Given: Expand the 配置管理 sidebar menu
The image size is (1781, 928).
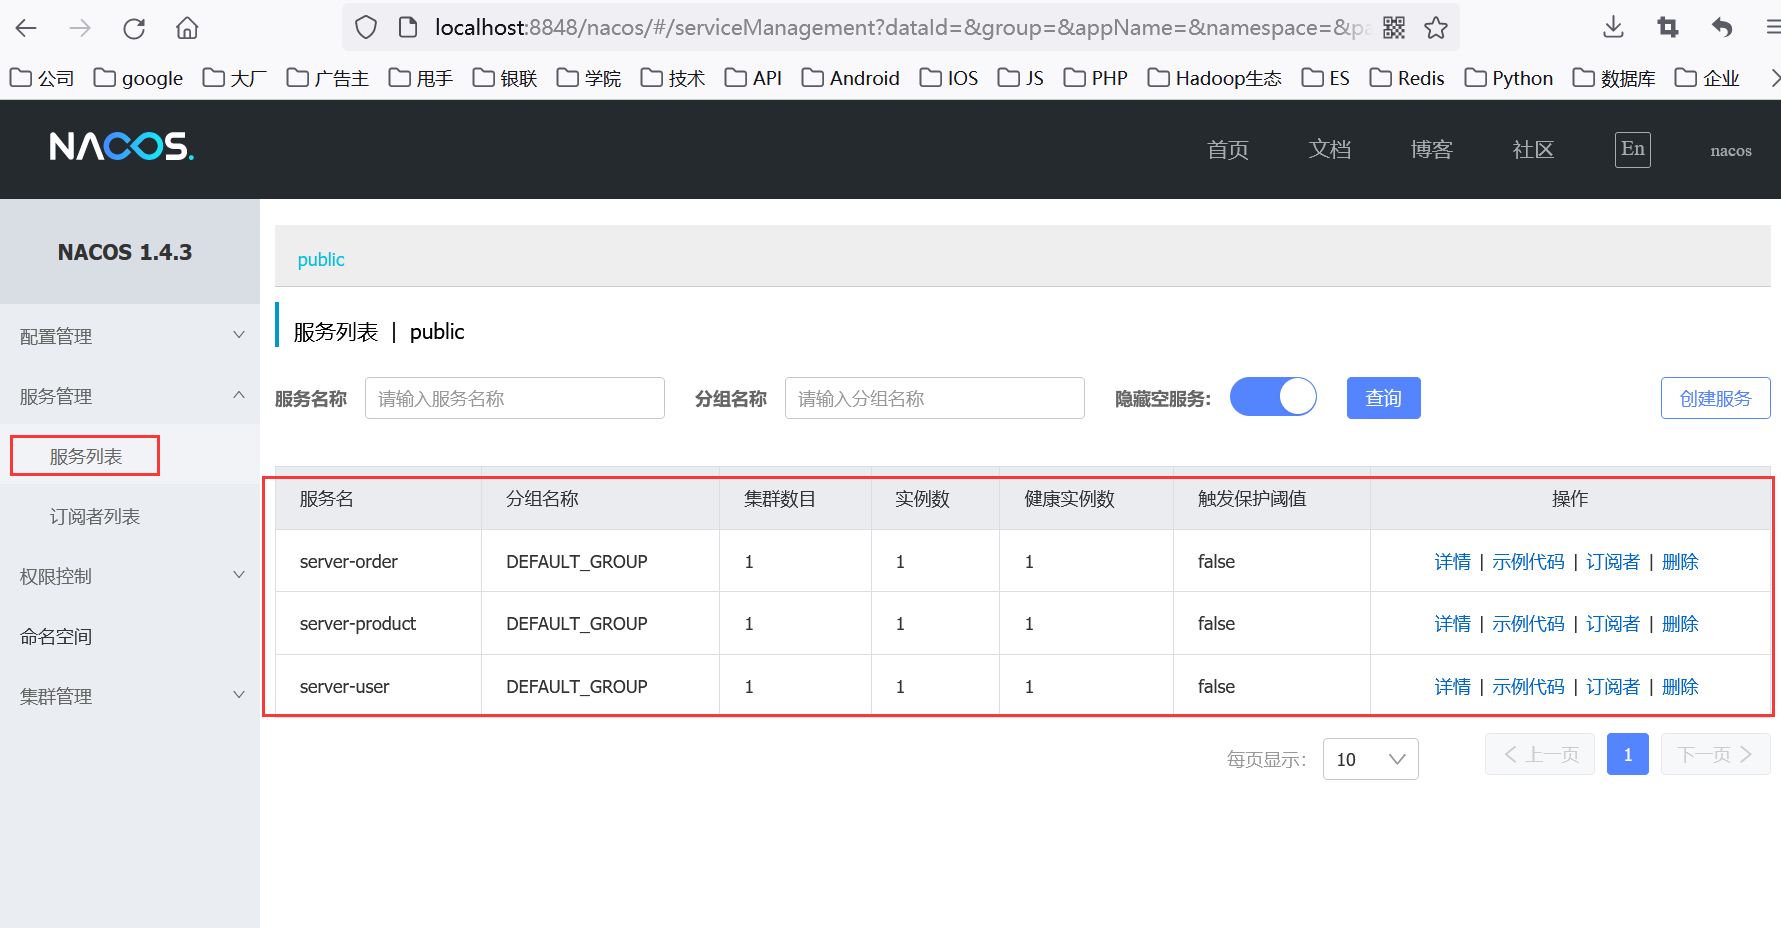Looking at the screenshot, I should 130,336.
